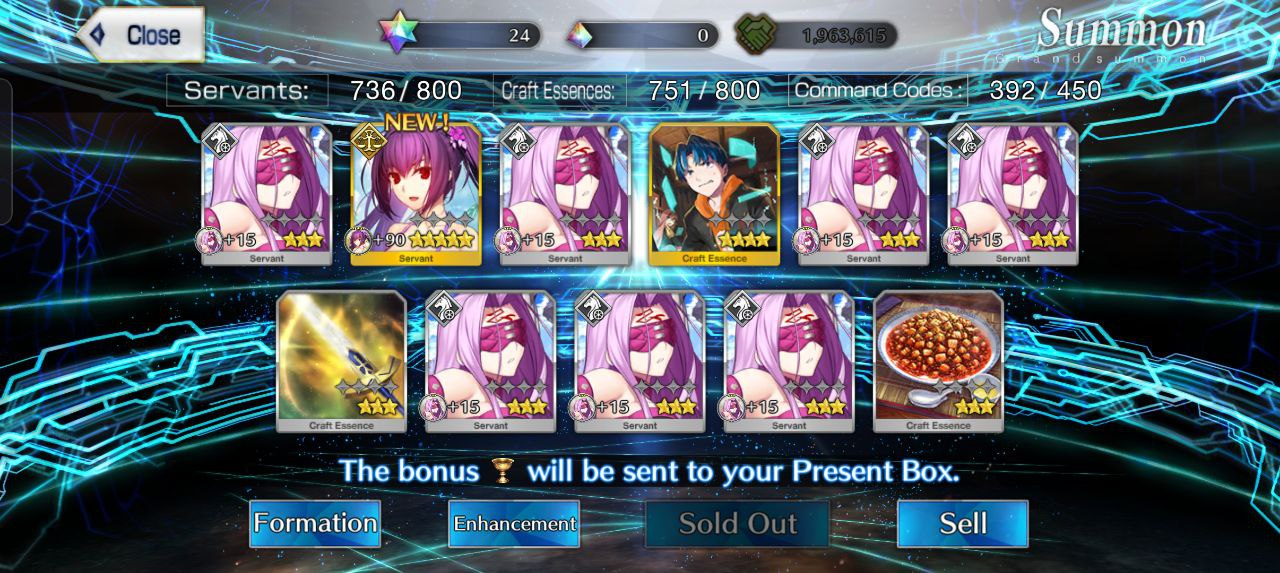
Task: Click the Servants count 736/800
Action: pyautogui.click(x=406, y=91)
